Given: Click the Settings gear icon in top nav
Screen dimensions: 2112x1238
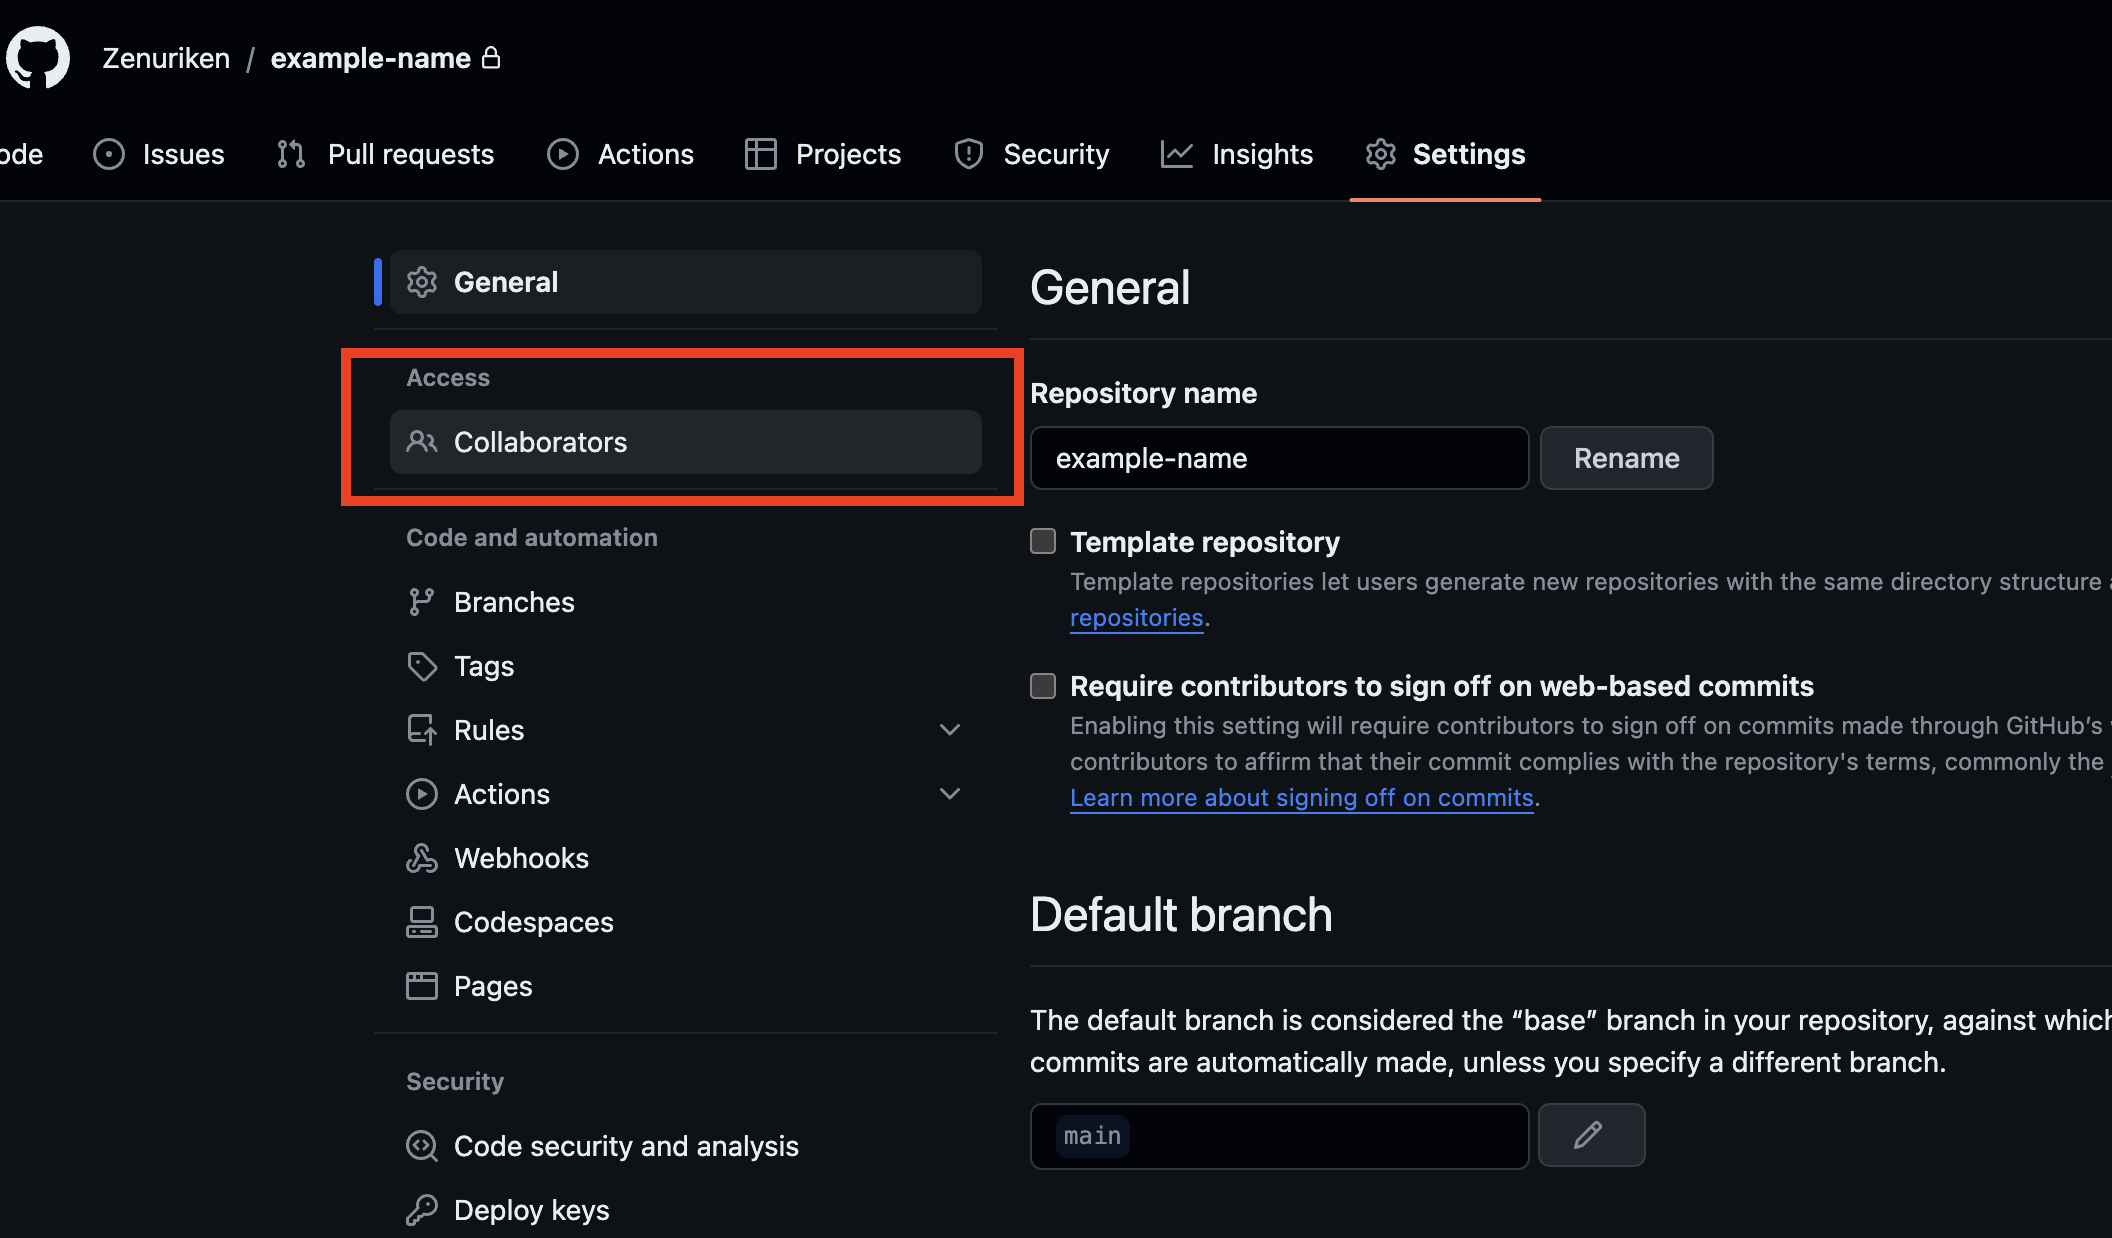Looking at the screenshot, I should tap(1381, 154).
